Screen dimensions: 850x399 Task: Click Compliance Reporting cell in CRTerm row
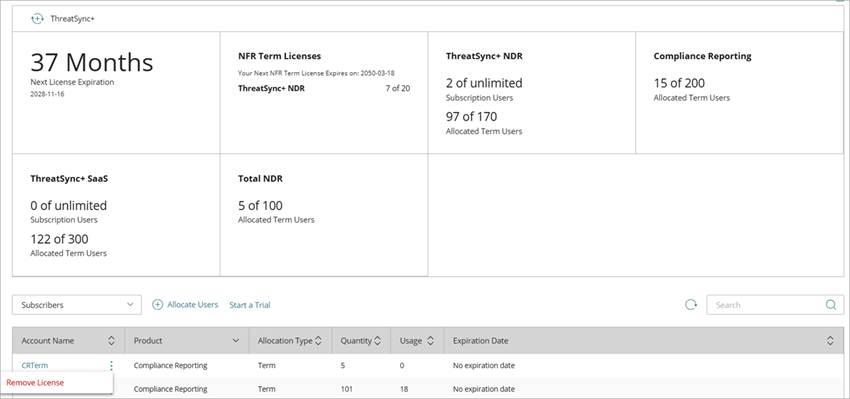[x=171, y=365]
